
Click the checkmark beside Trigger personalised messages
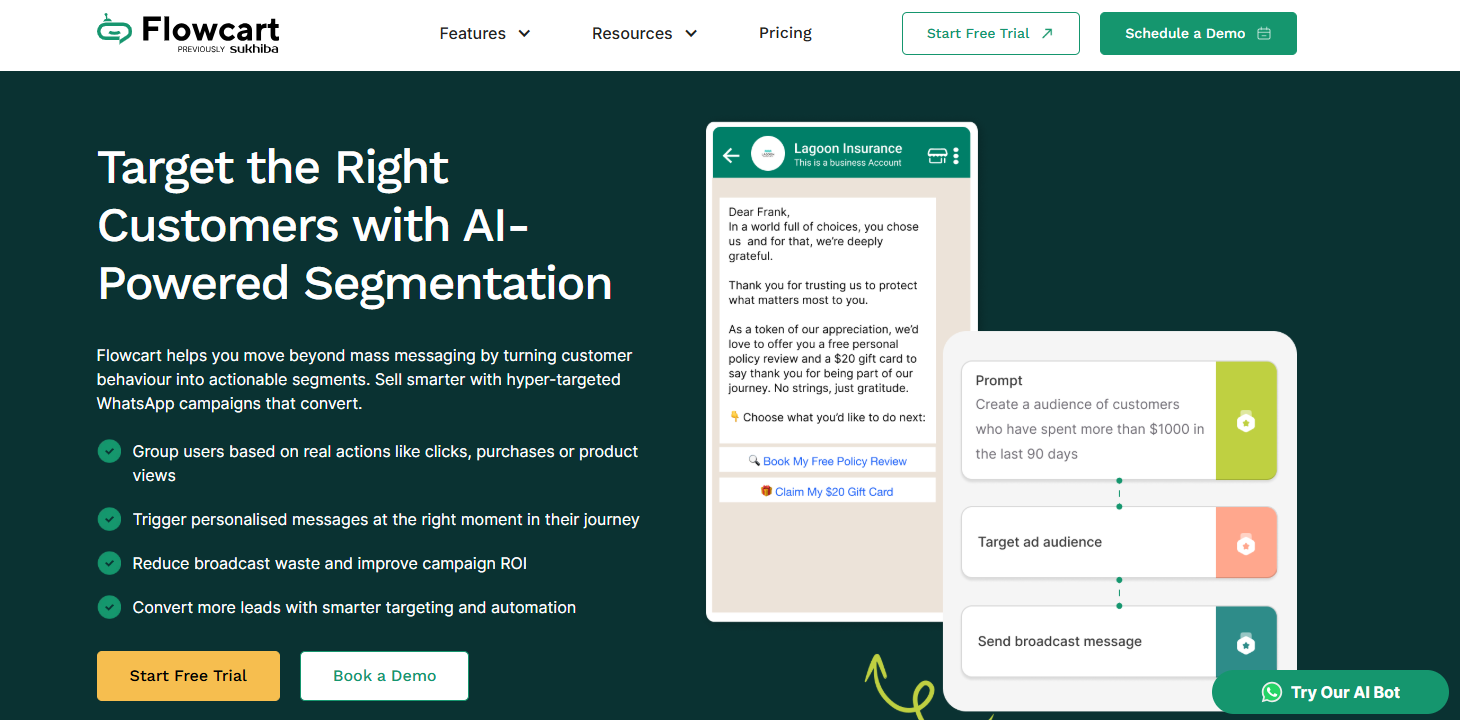(109, 520)
